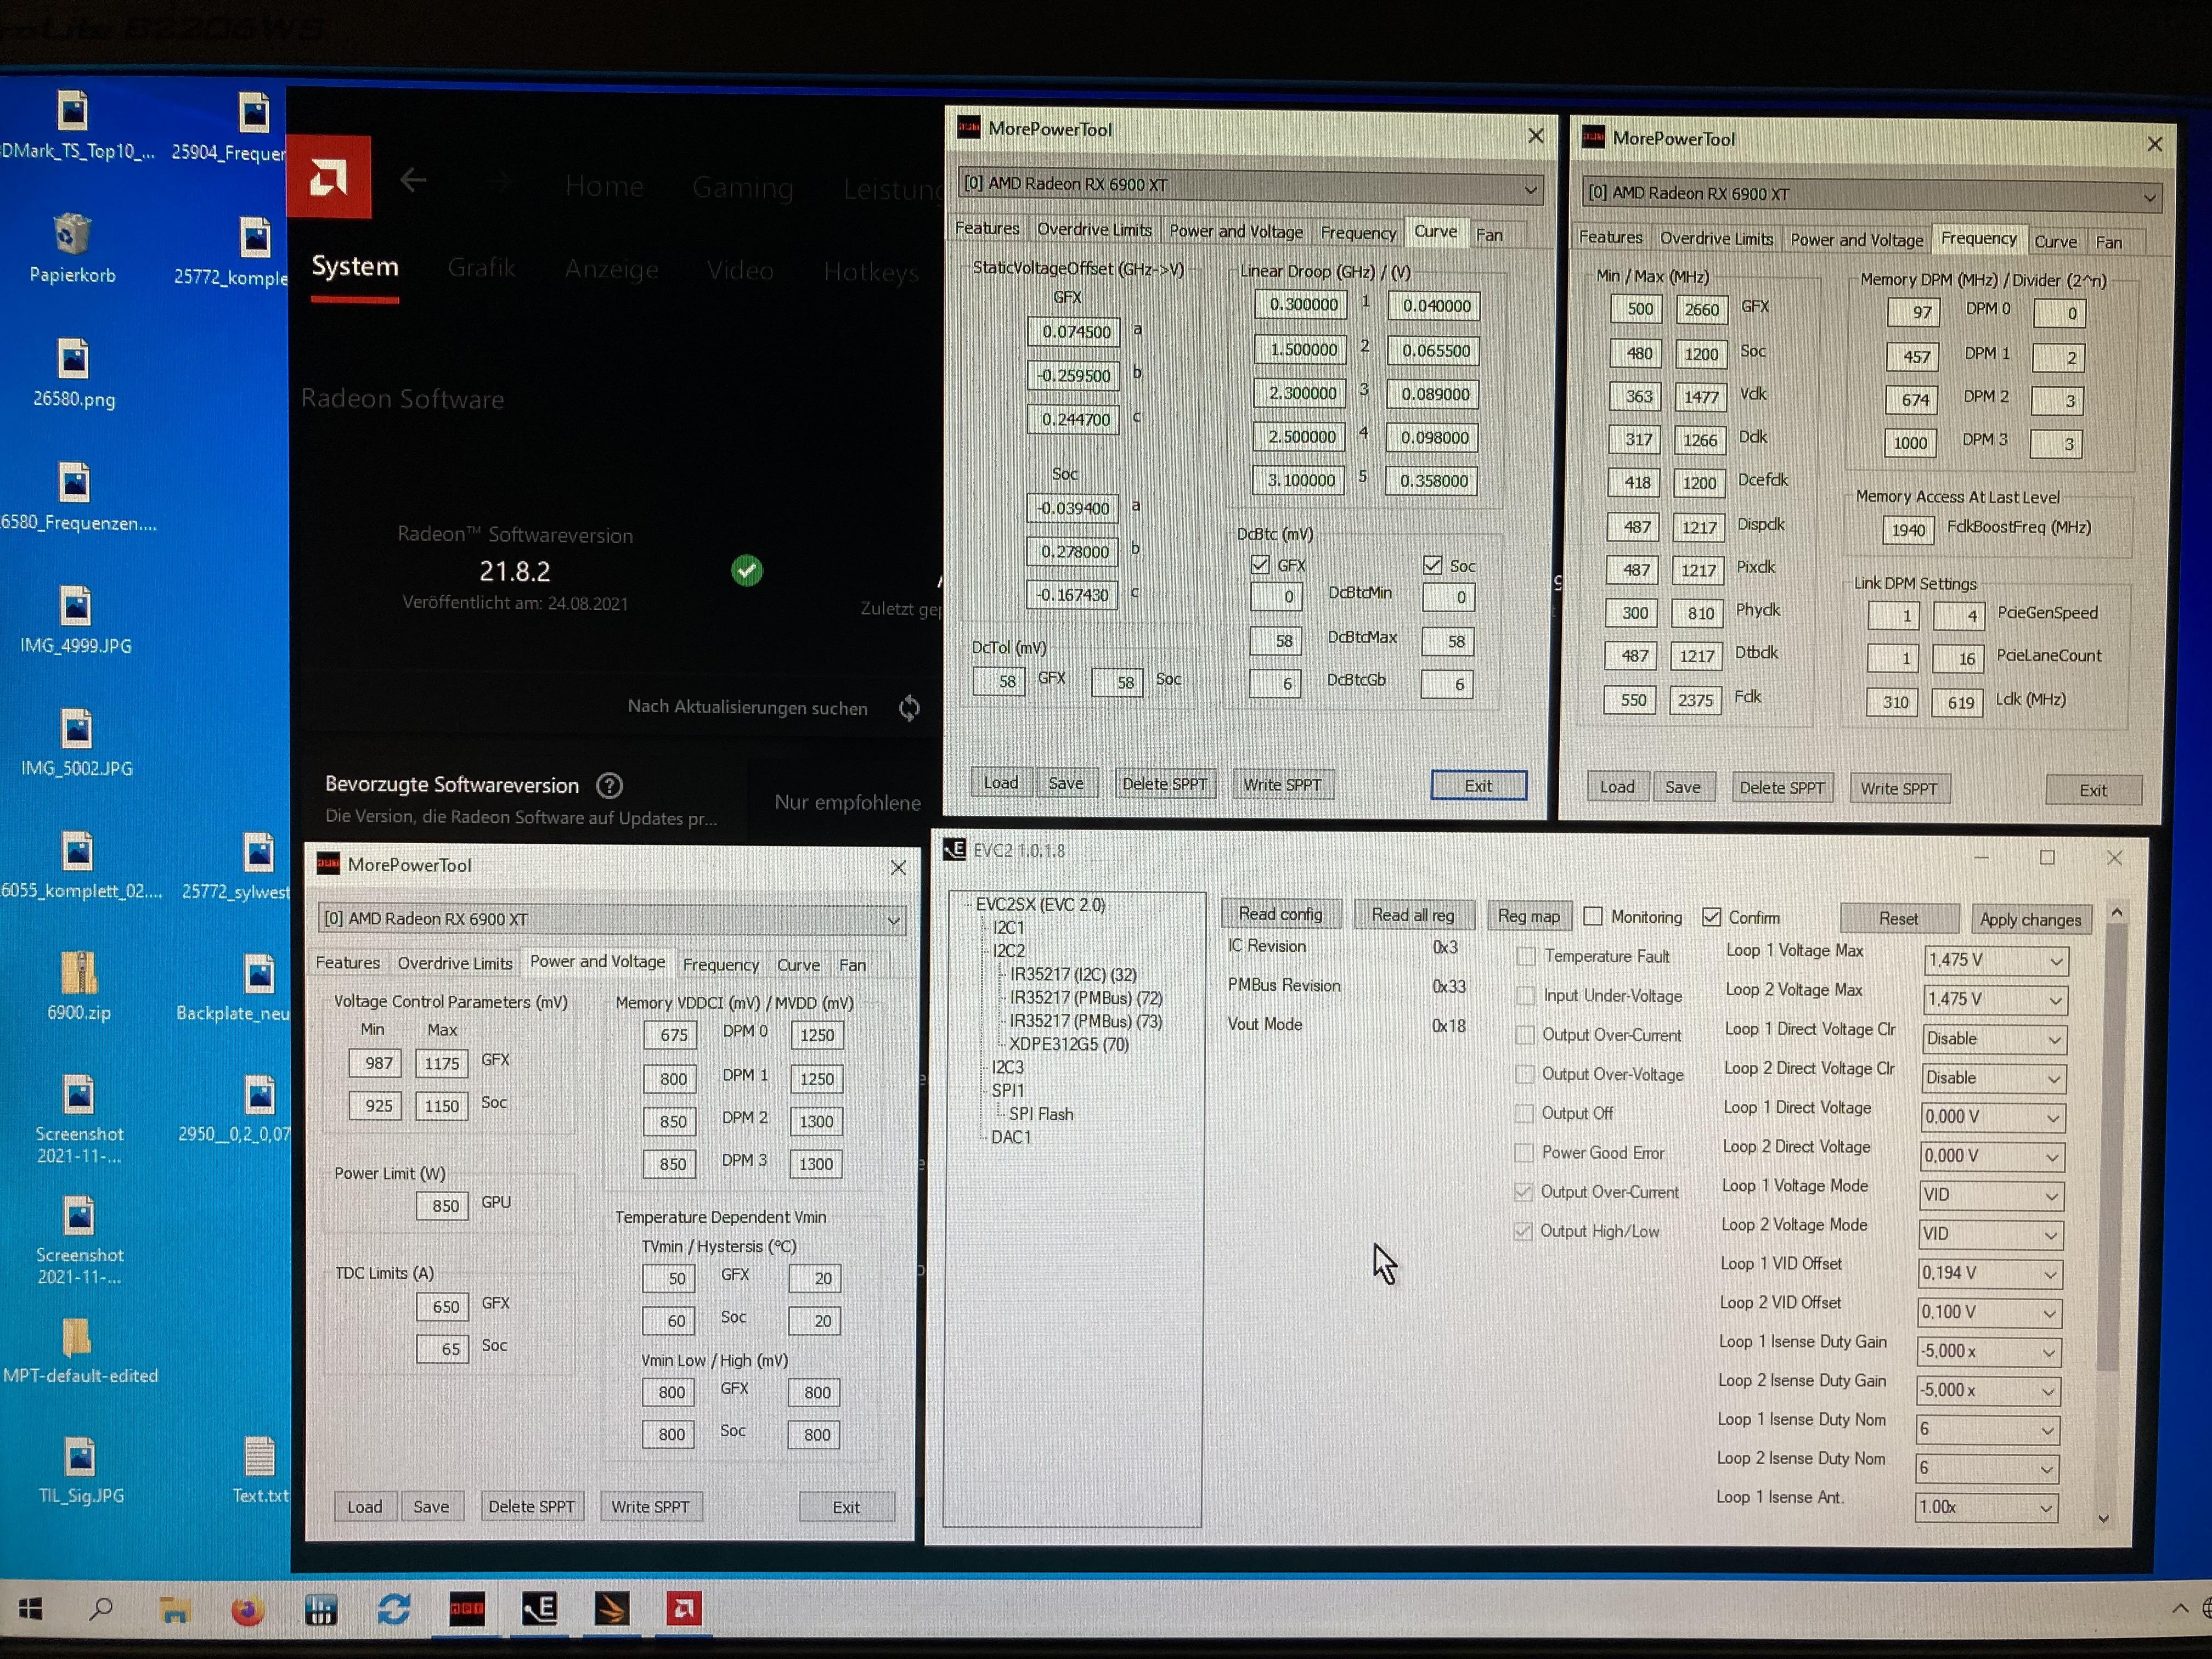
Task: Open Loop 1 Voltage Mode dropdown
Action: [1992, 1195]
